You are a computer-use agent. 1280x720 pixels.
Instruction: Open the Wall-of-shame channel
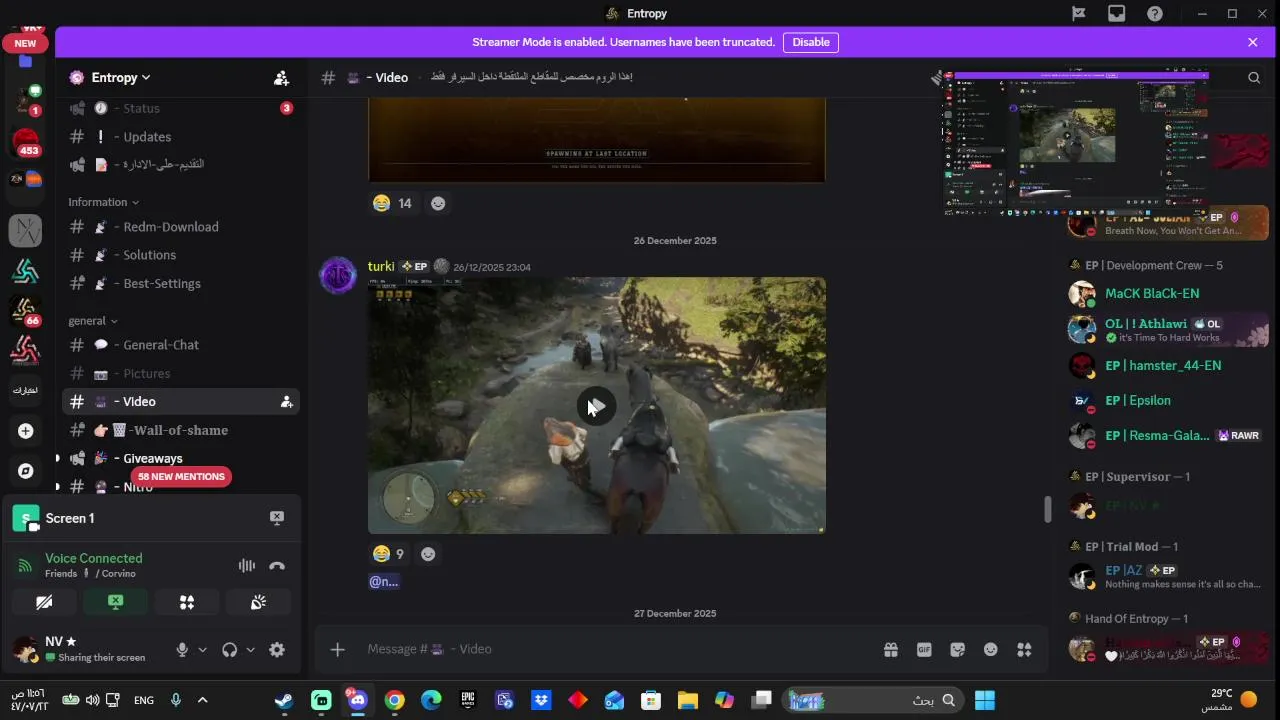[x=180, y=430]
